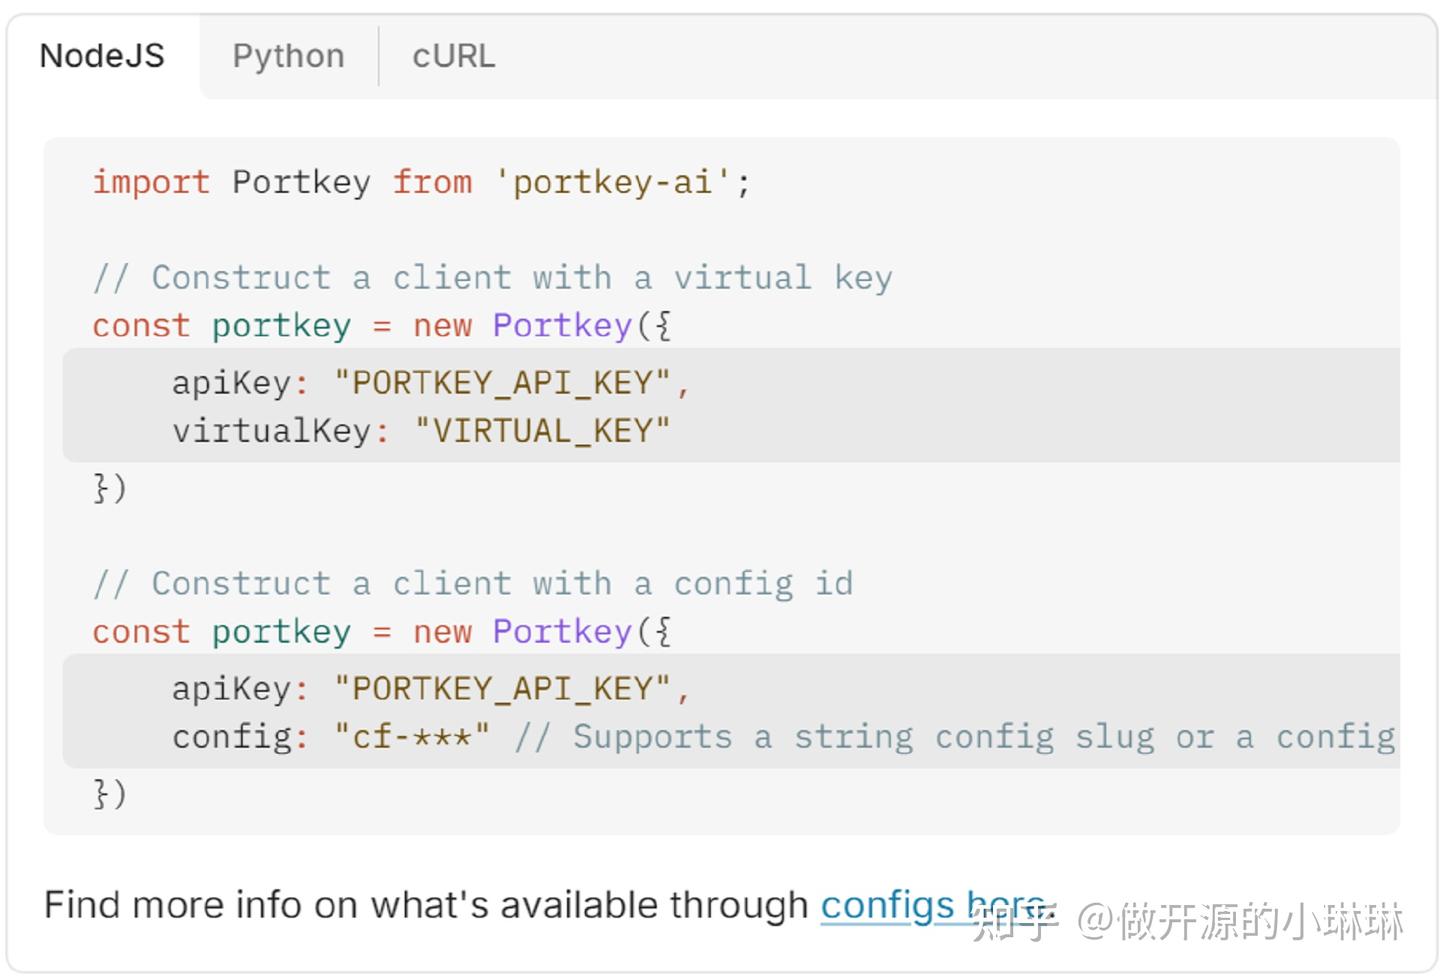Screen dimensions: 1440x980
Task: Click the "import" keyword in the code
Action: coord(151,182)
